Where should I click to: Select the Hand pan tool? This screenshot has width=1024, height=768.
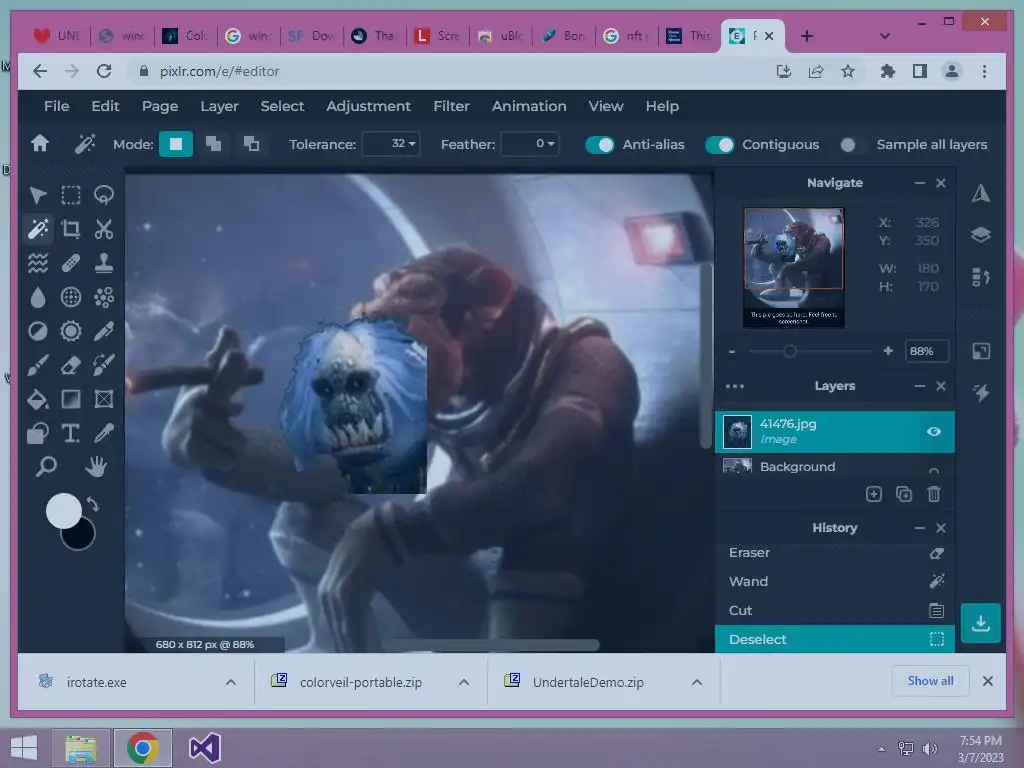[x=96, y=466]
